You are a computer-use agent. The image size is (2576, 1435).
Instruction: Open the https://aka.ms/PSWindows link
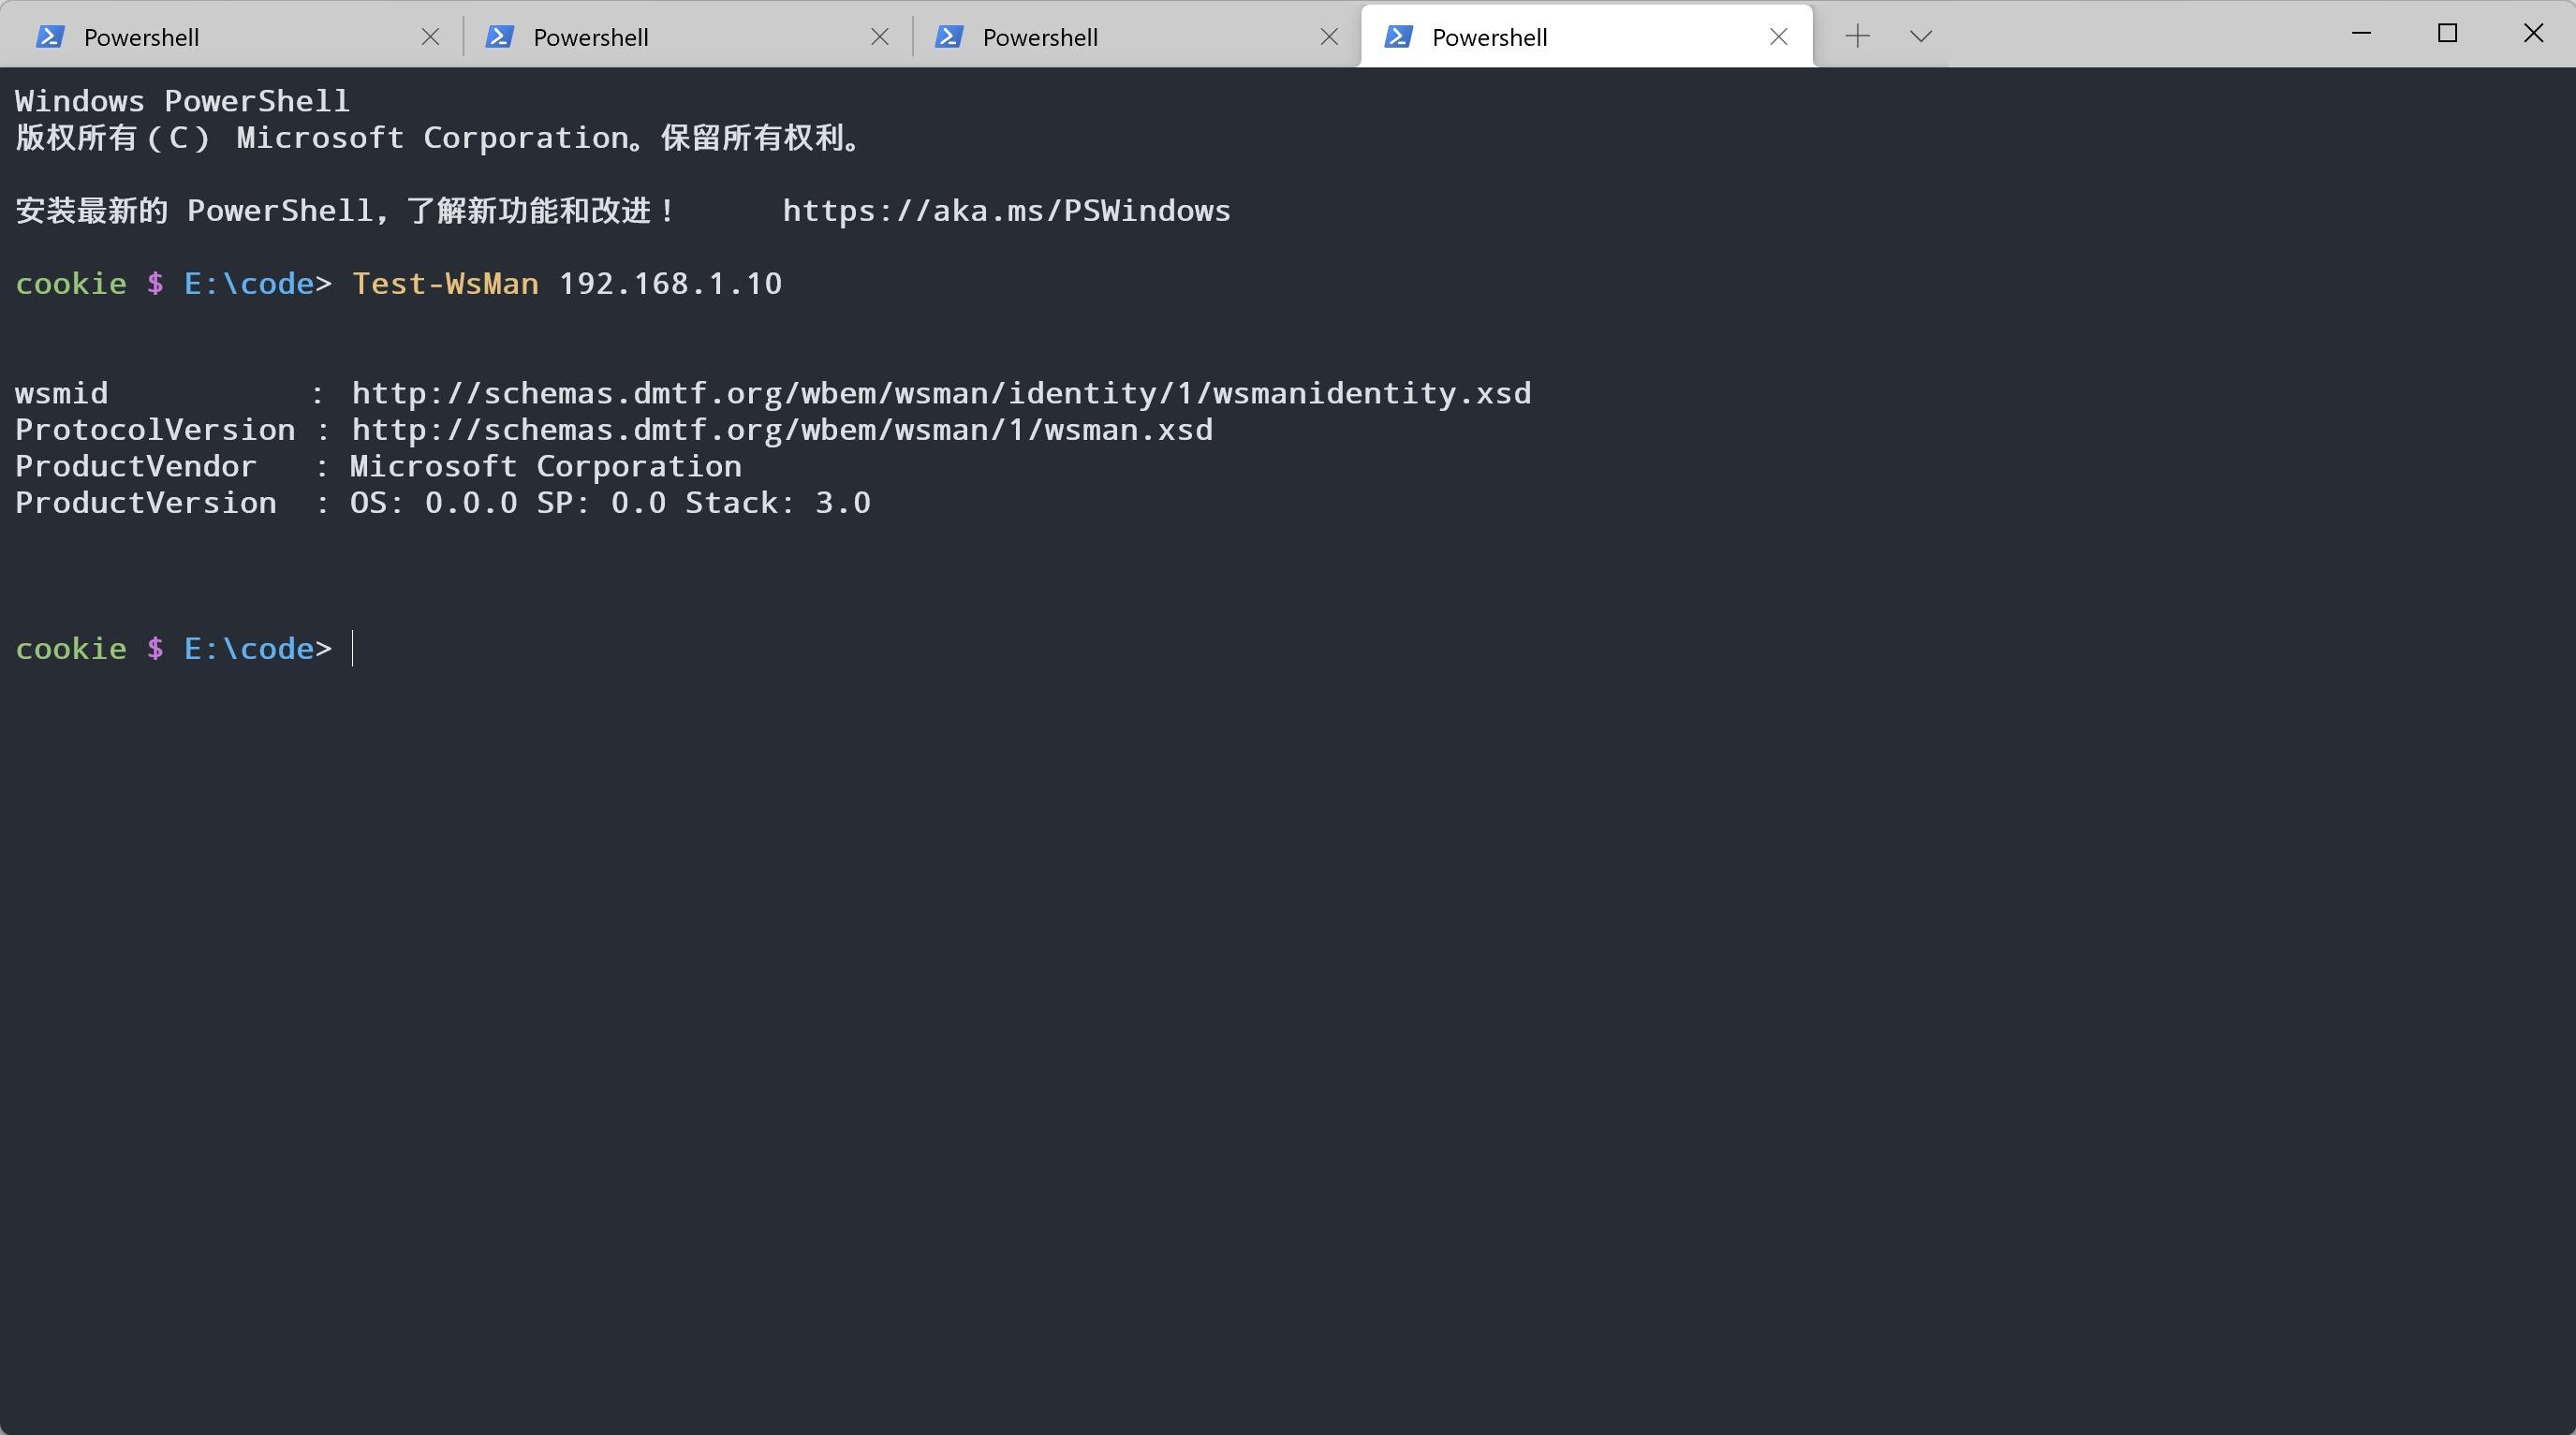(x=1006, y=211)
